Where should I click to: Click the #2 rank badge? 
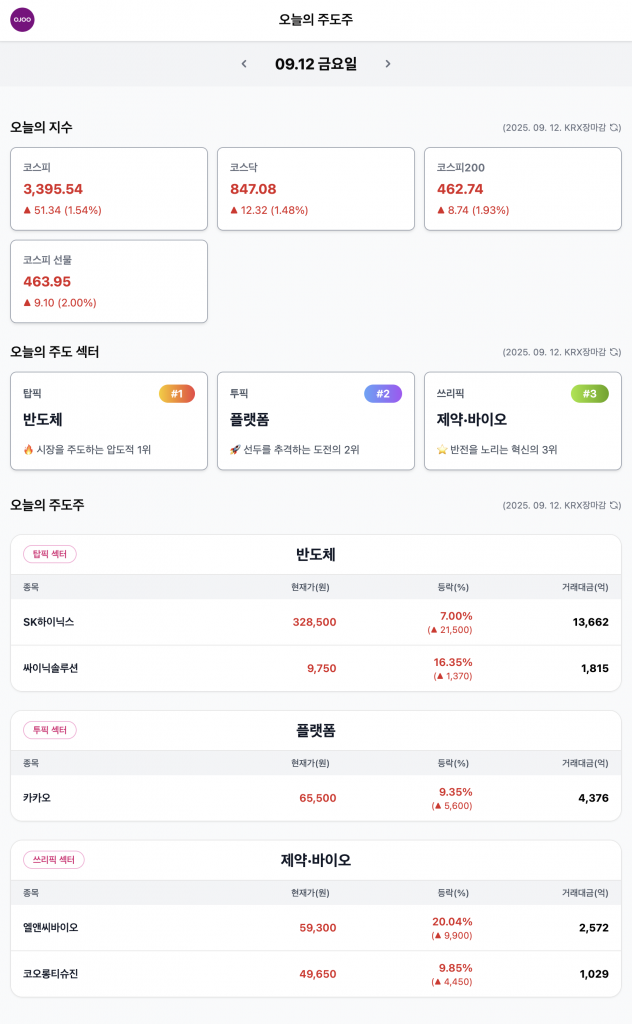[383, 394]
